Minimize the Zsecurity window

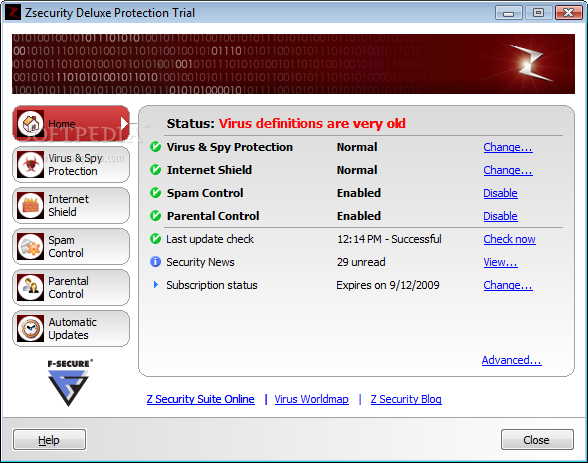click(508, 13)
